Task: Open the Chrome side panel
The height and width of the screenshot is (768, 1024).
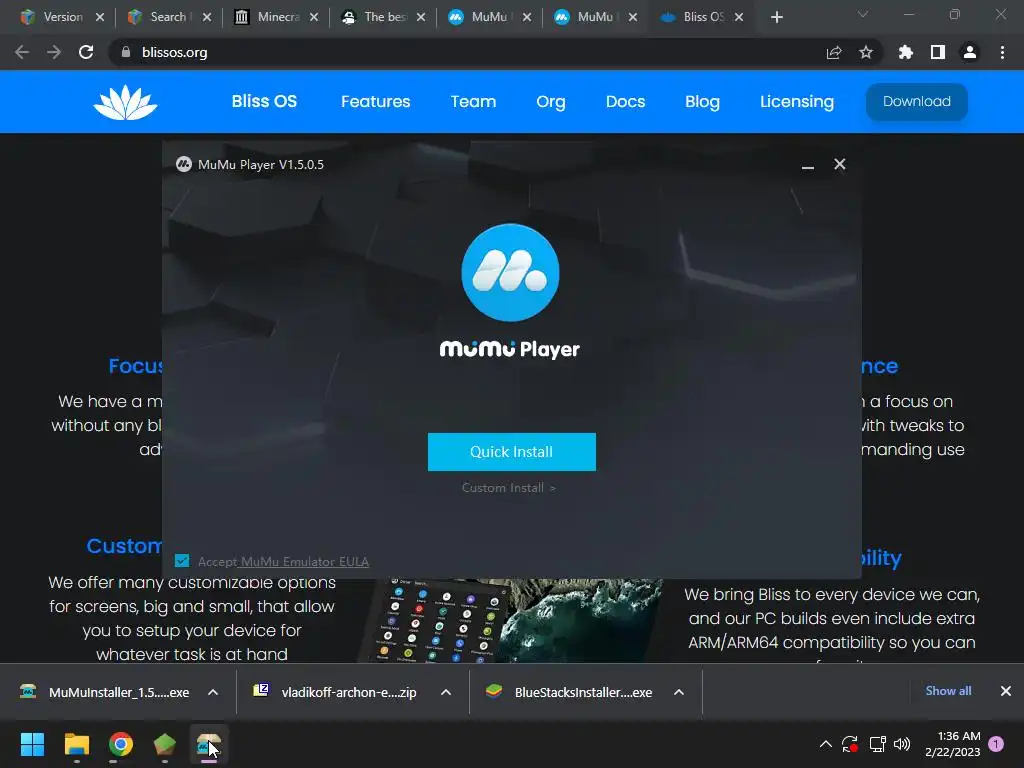Action: (938, 52)
